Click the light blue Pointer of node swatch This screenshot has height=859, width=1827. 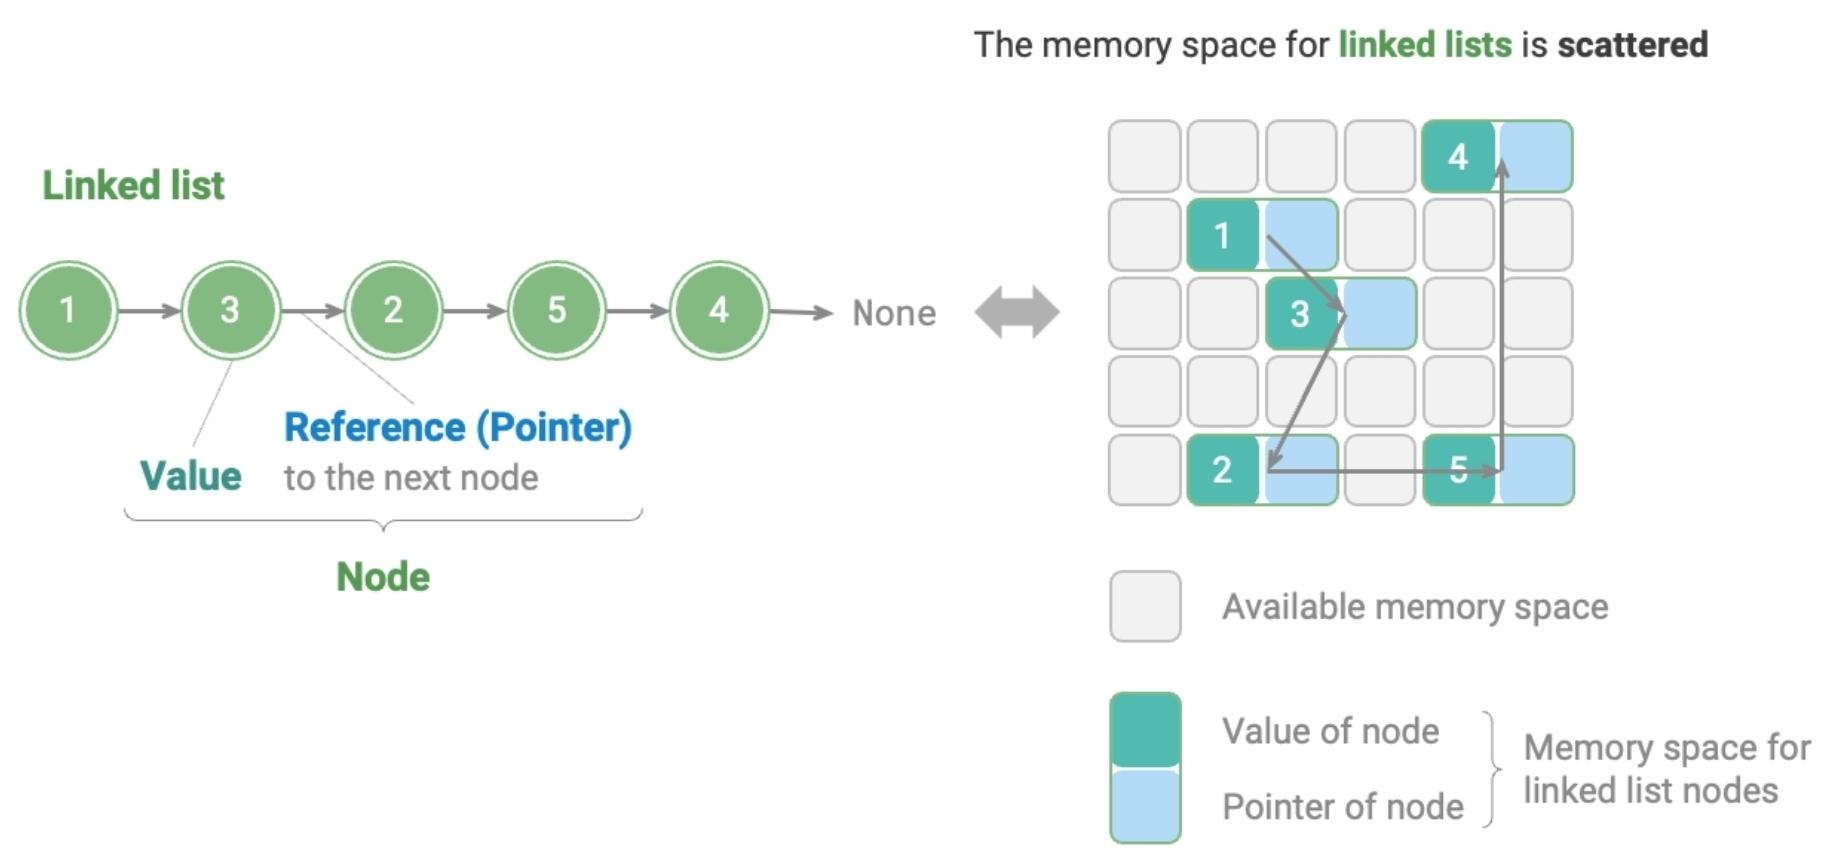coord(1145,806)
